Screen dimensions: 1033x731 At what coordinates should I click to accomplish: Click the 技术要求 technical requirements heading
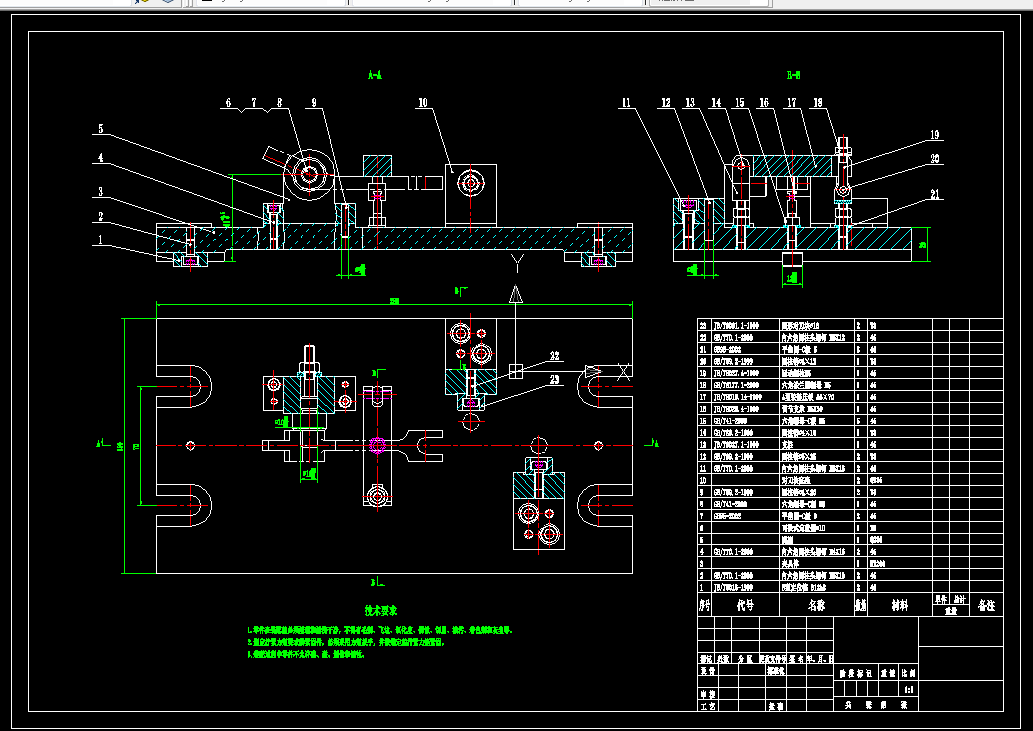381,611
